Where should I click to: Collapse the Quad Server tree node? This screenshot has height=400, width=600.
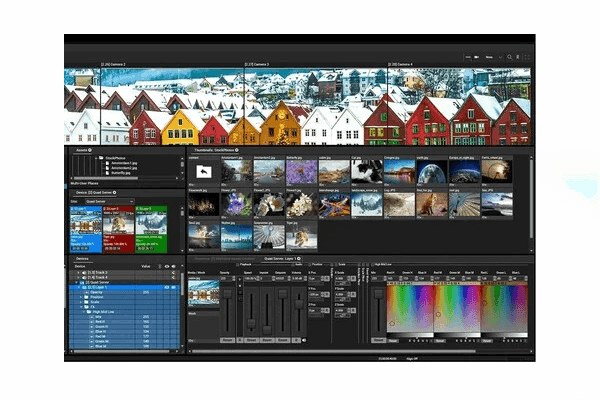(x=77, y=282)
